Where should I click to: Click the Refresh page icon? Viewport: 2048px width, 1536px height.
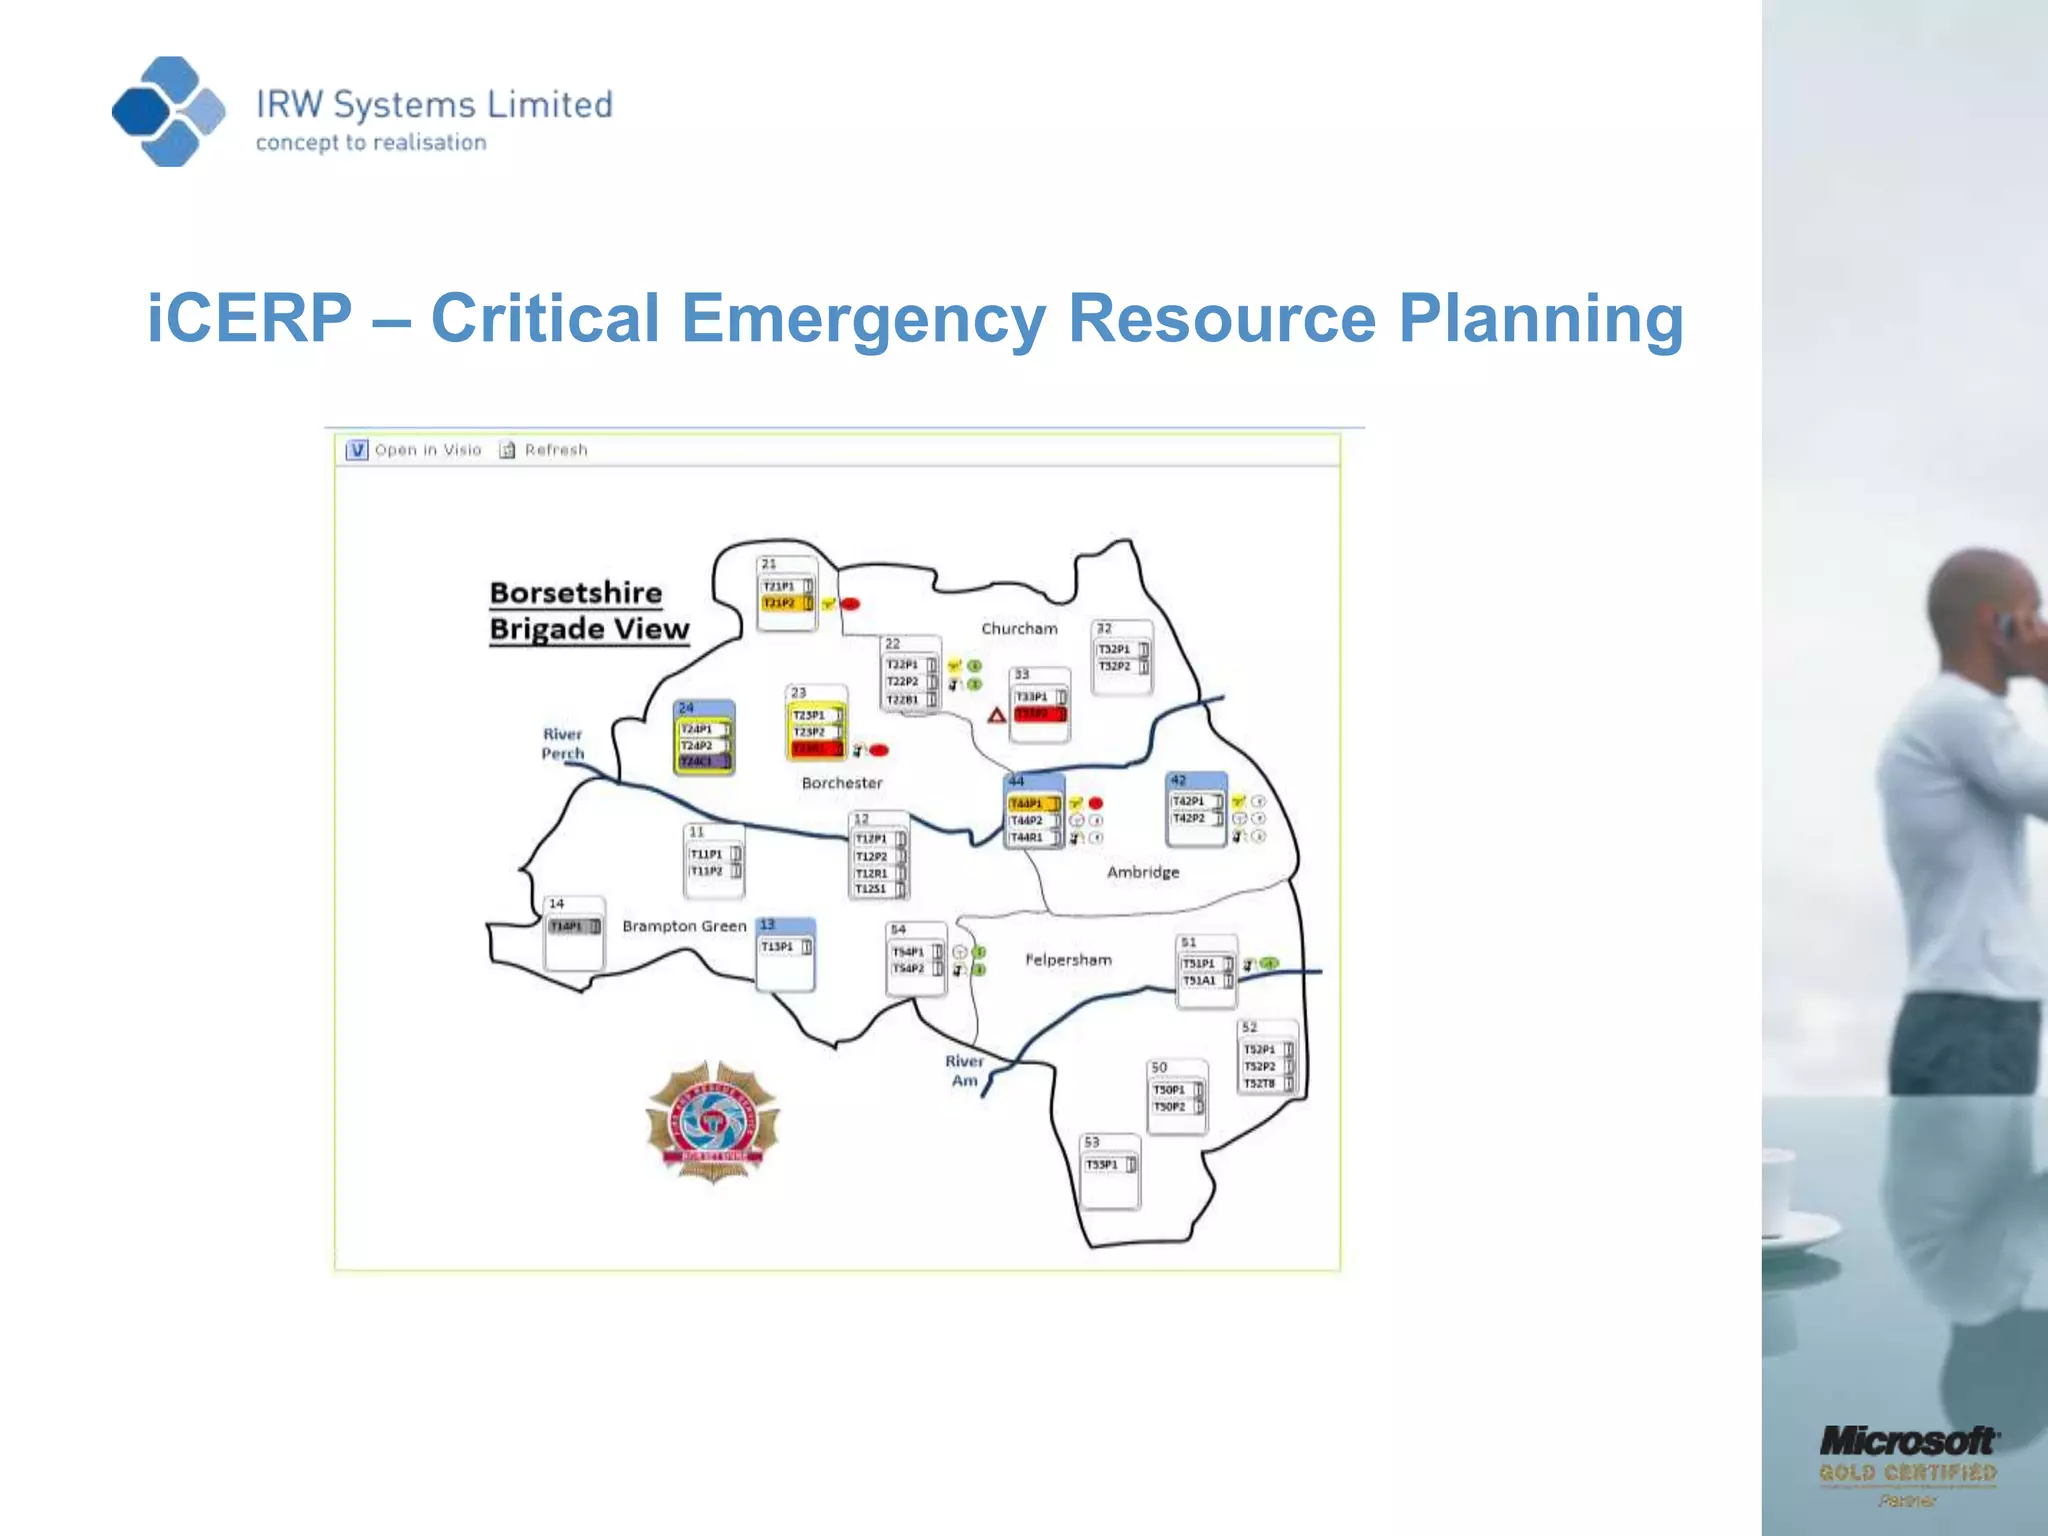[x=507, y=450]
